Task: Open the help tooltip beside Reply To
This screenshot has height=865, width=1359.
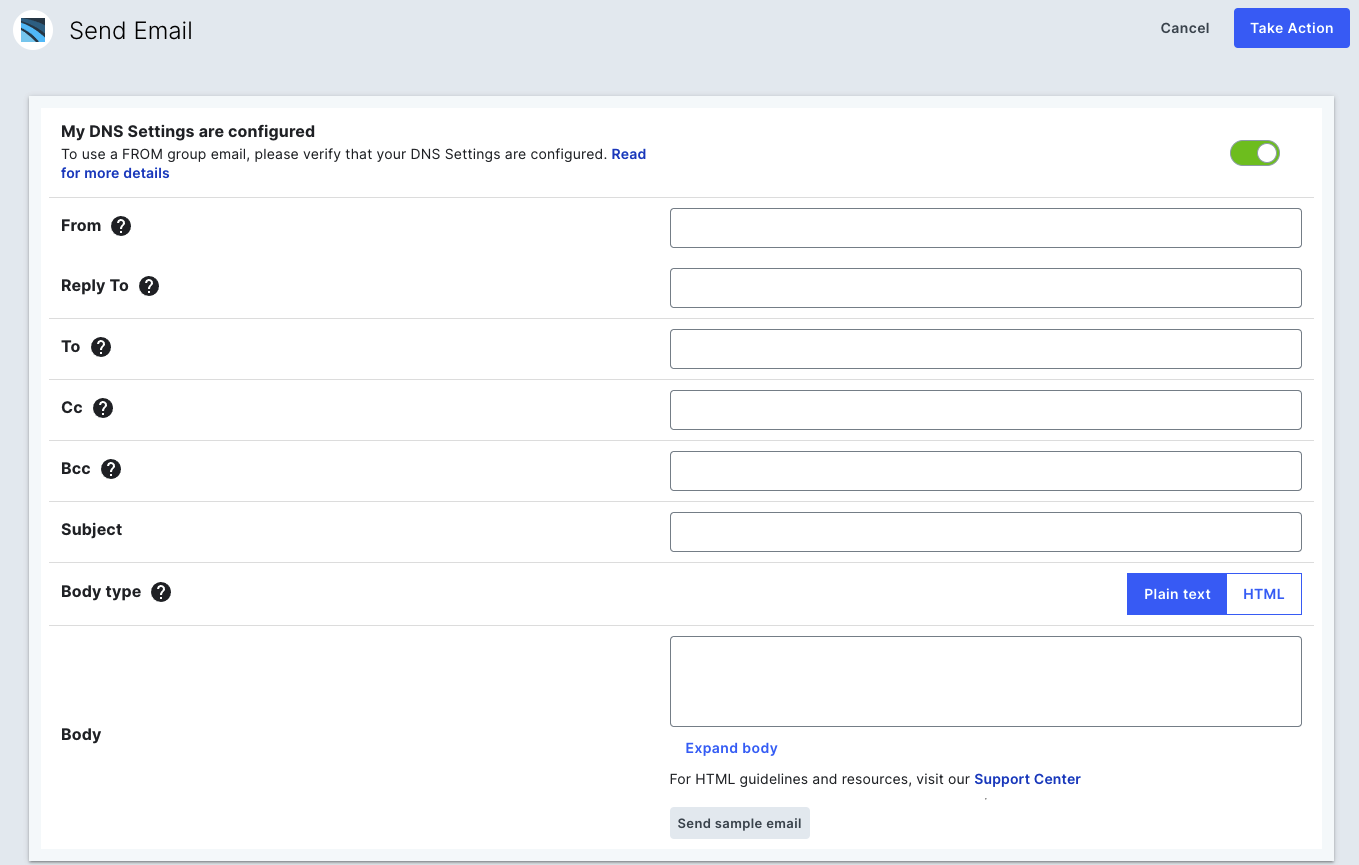Action: click(x=148, y=286)
